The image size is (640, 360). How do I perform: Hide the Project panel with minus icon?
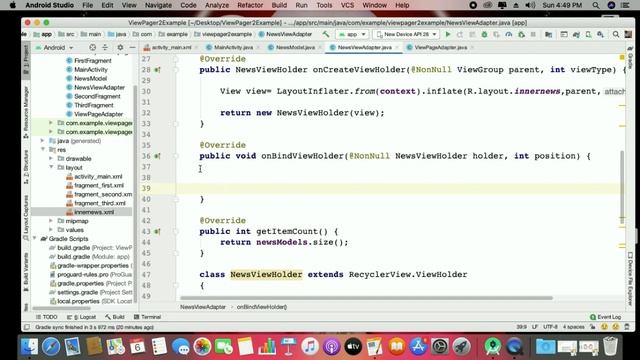pyautogui.click(x=132, y=47)
